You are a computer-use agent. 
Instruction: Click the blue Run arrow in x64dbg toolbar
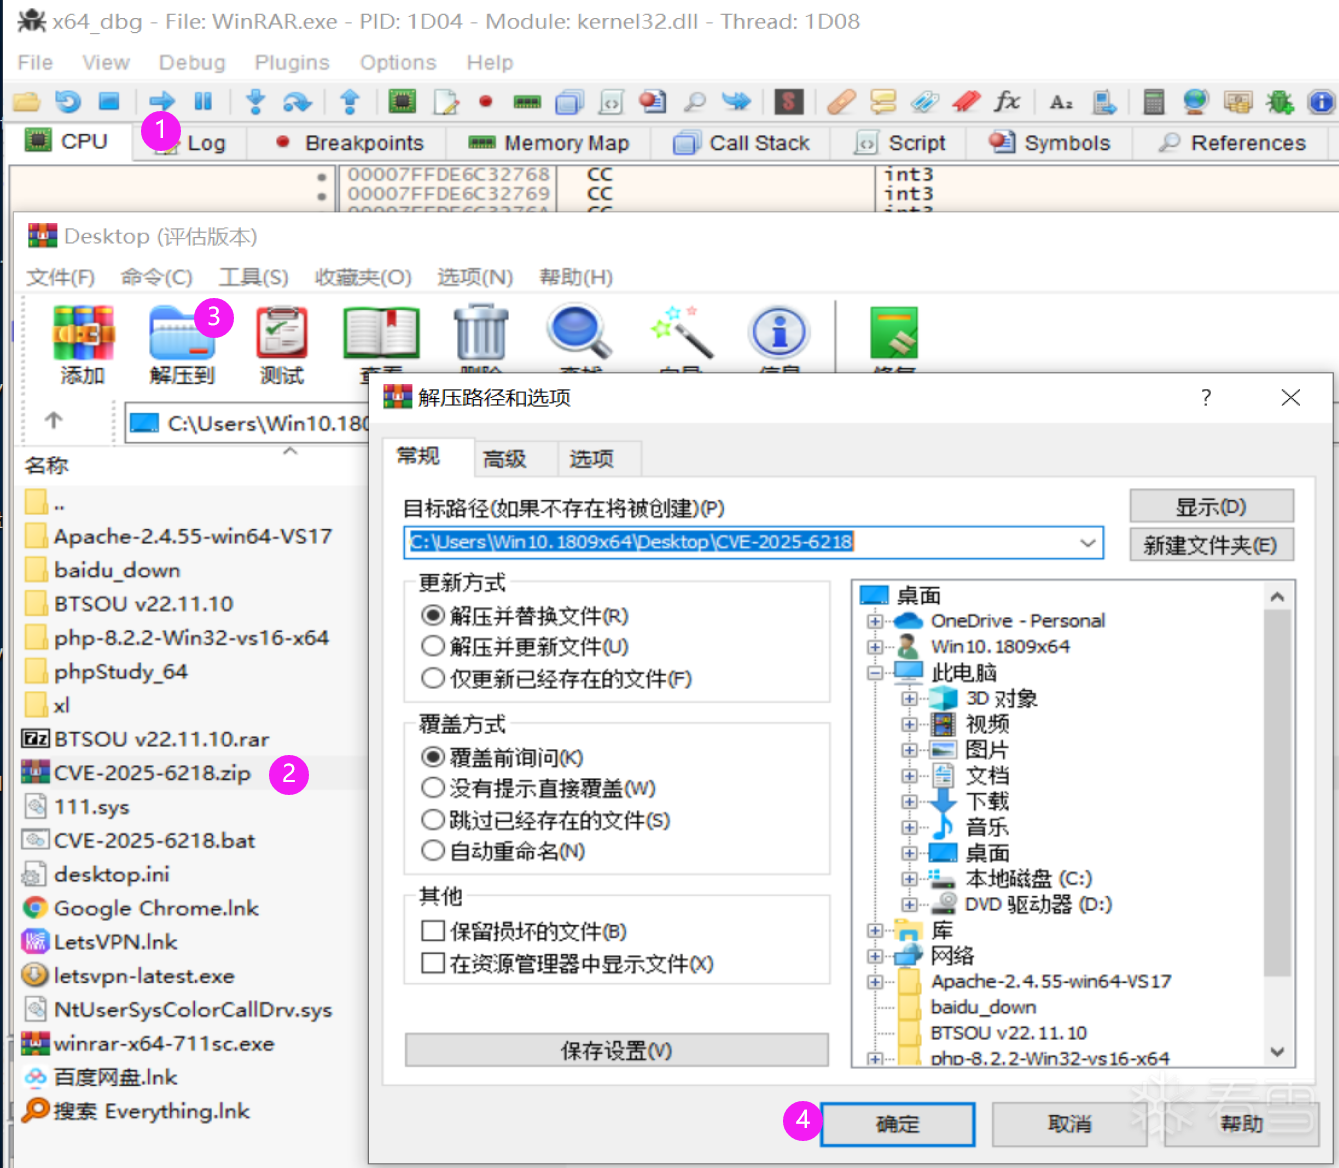point(161,101)
